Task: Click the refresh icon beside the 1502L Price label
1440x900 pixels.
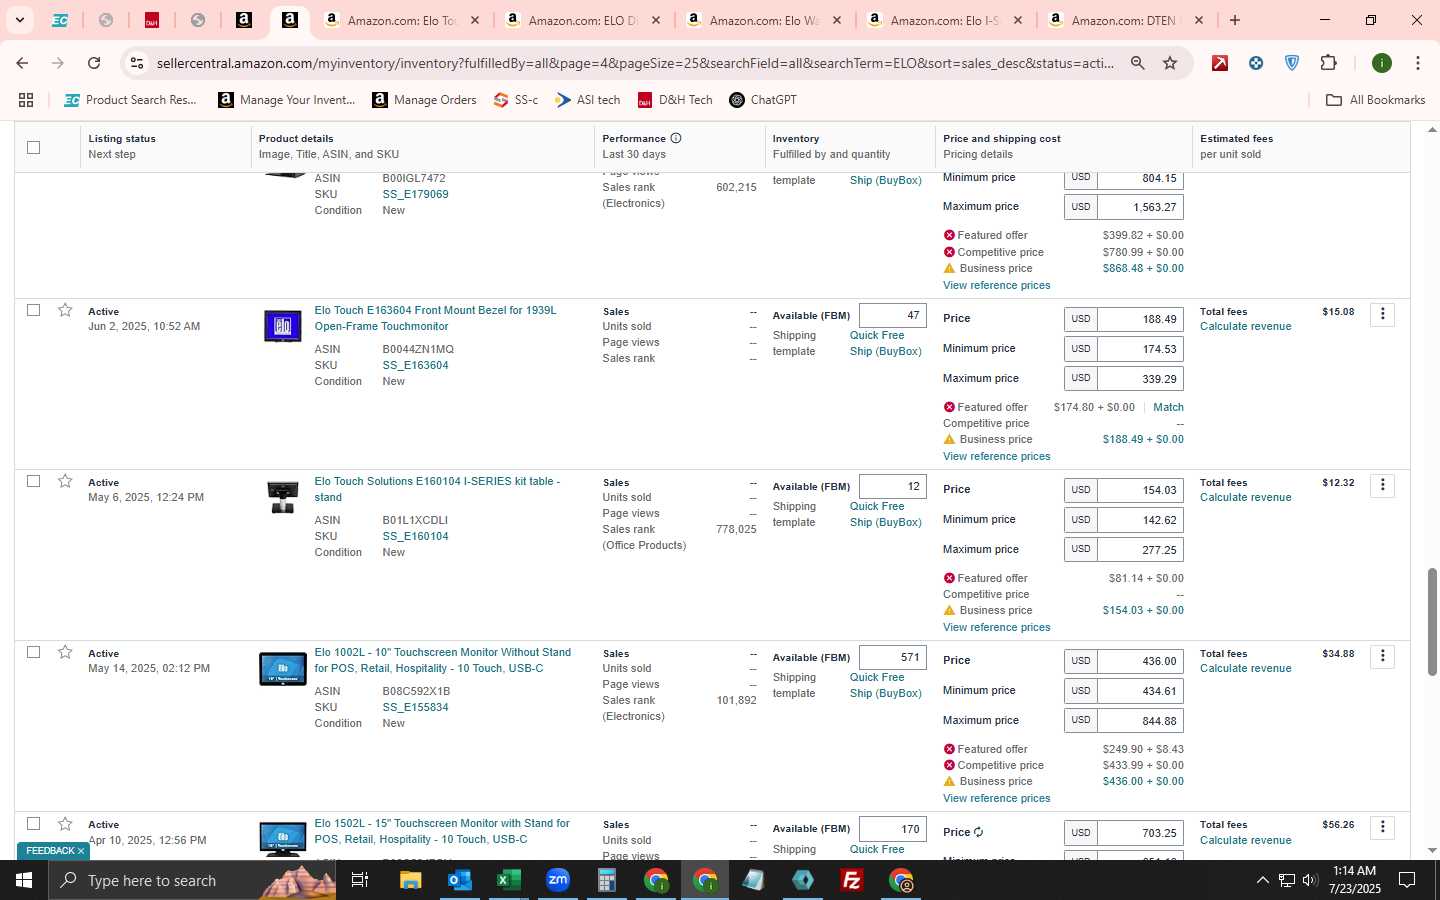Action: coord(978,832)
